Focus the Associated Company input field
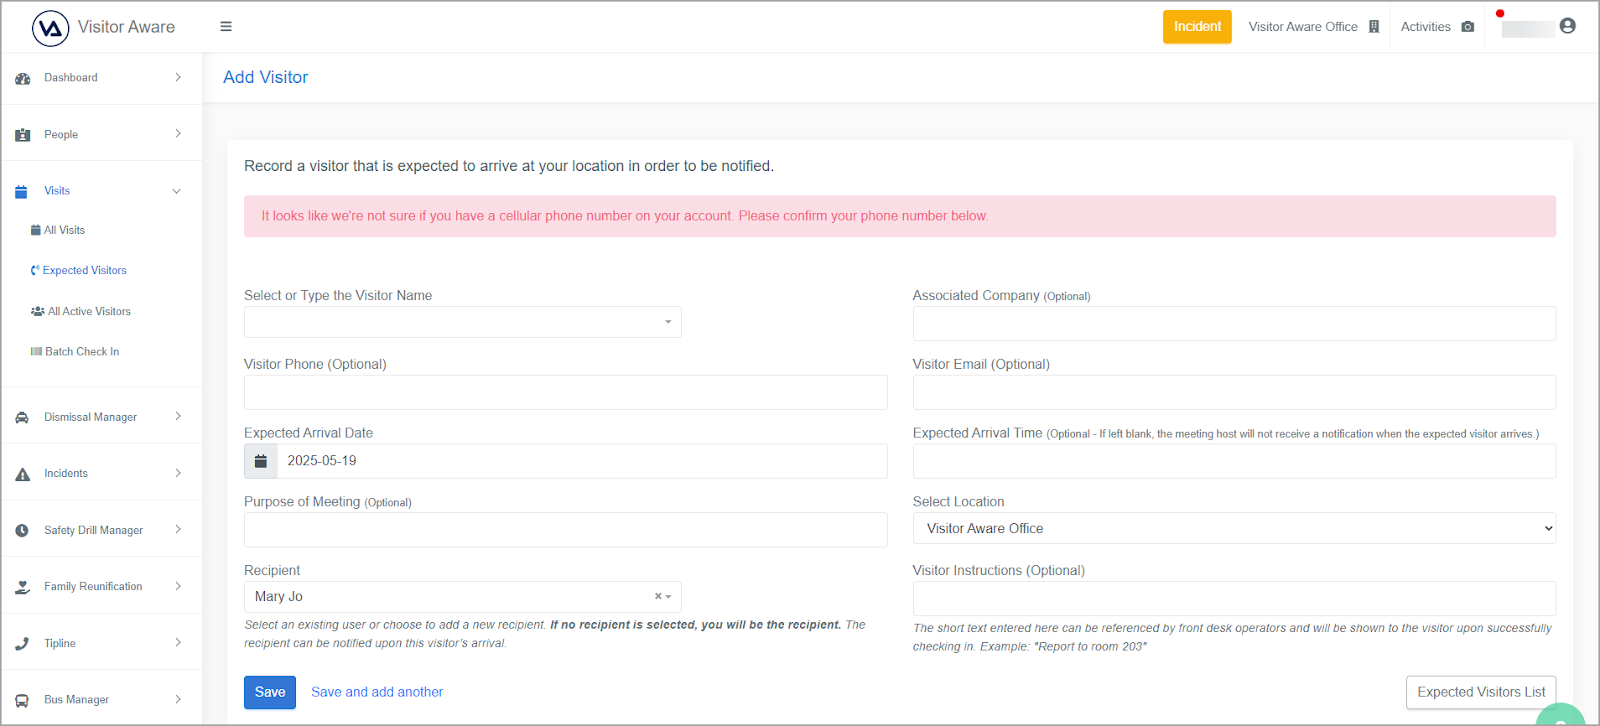Viewport: 1600px width, 726px height. [x=1234, y=323]
